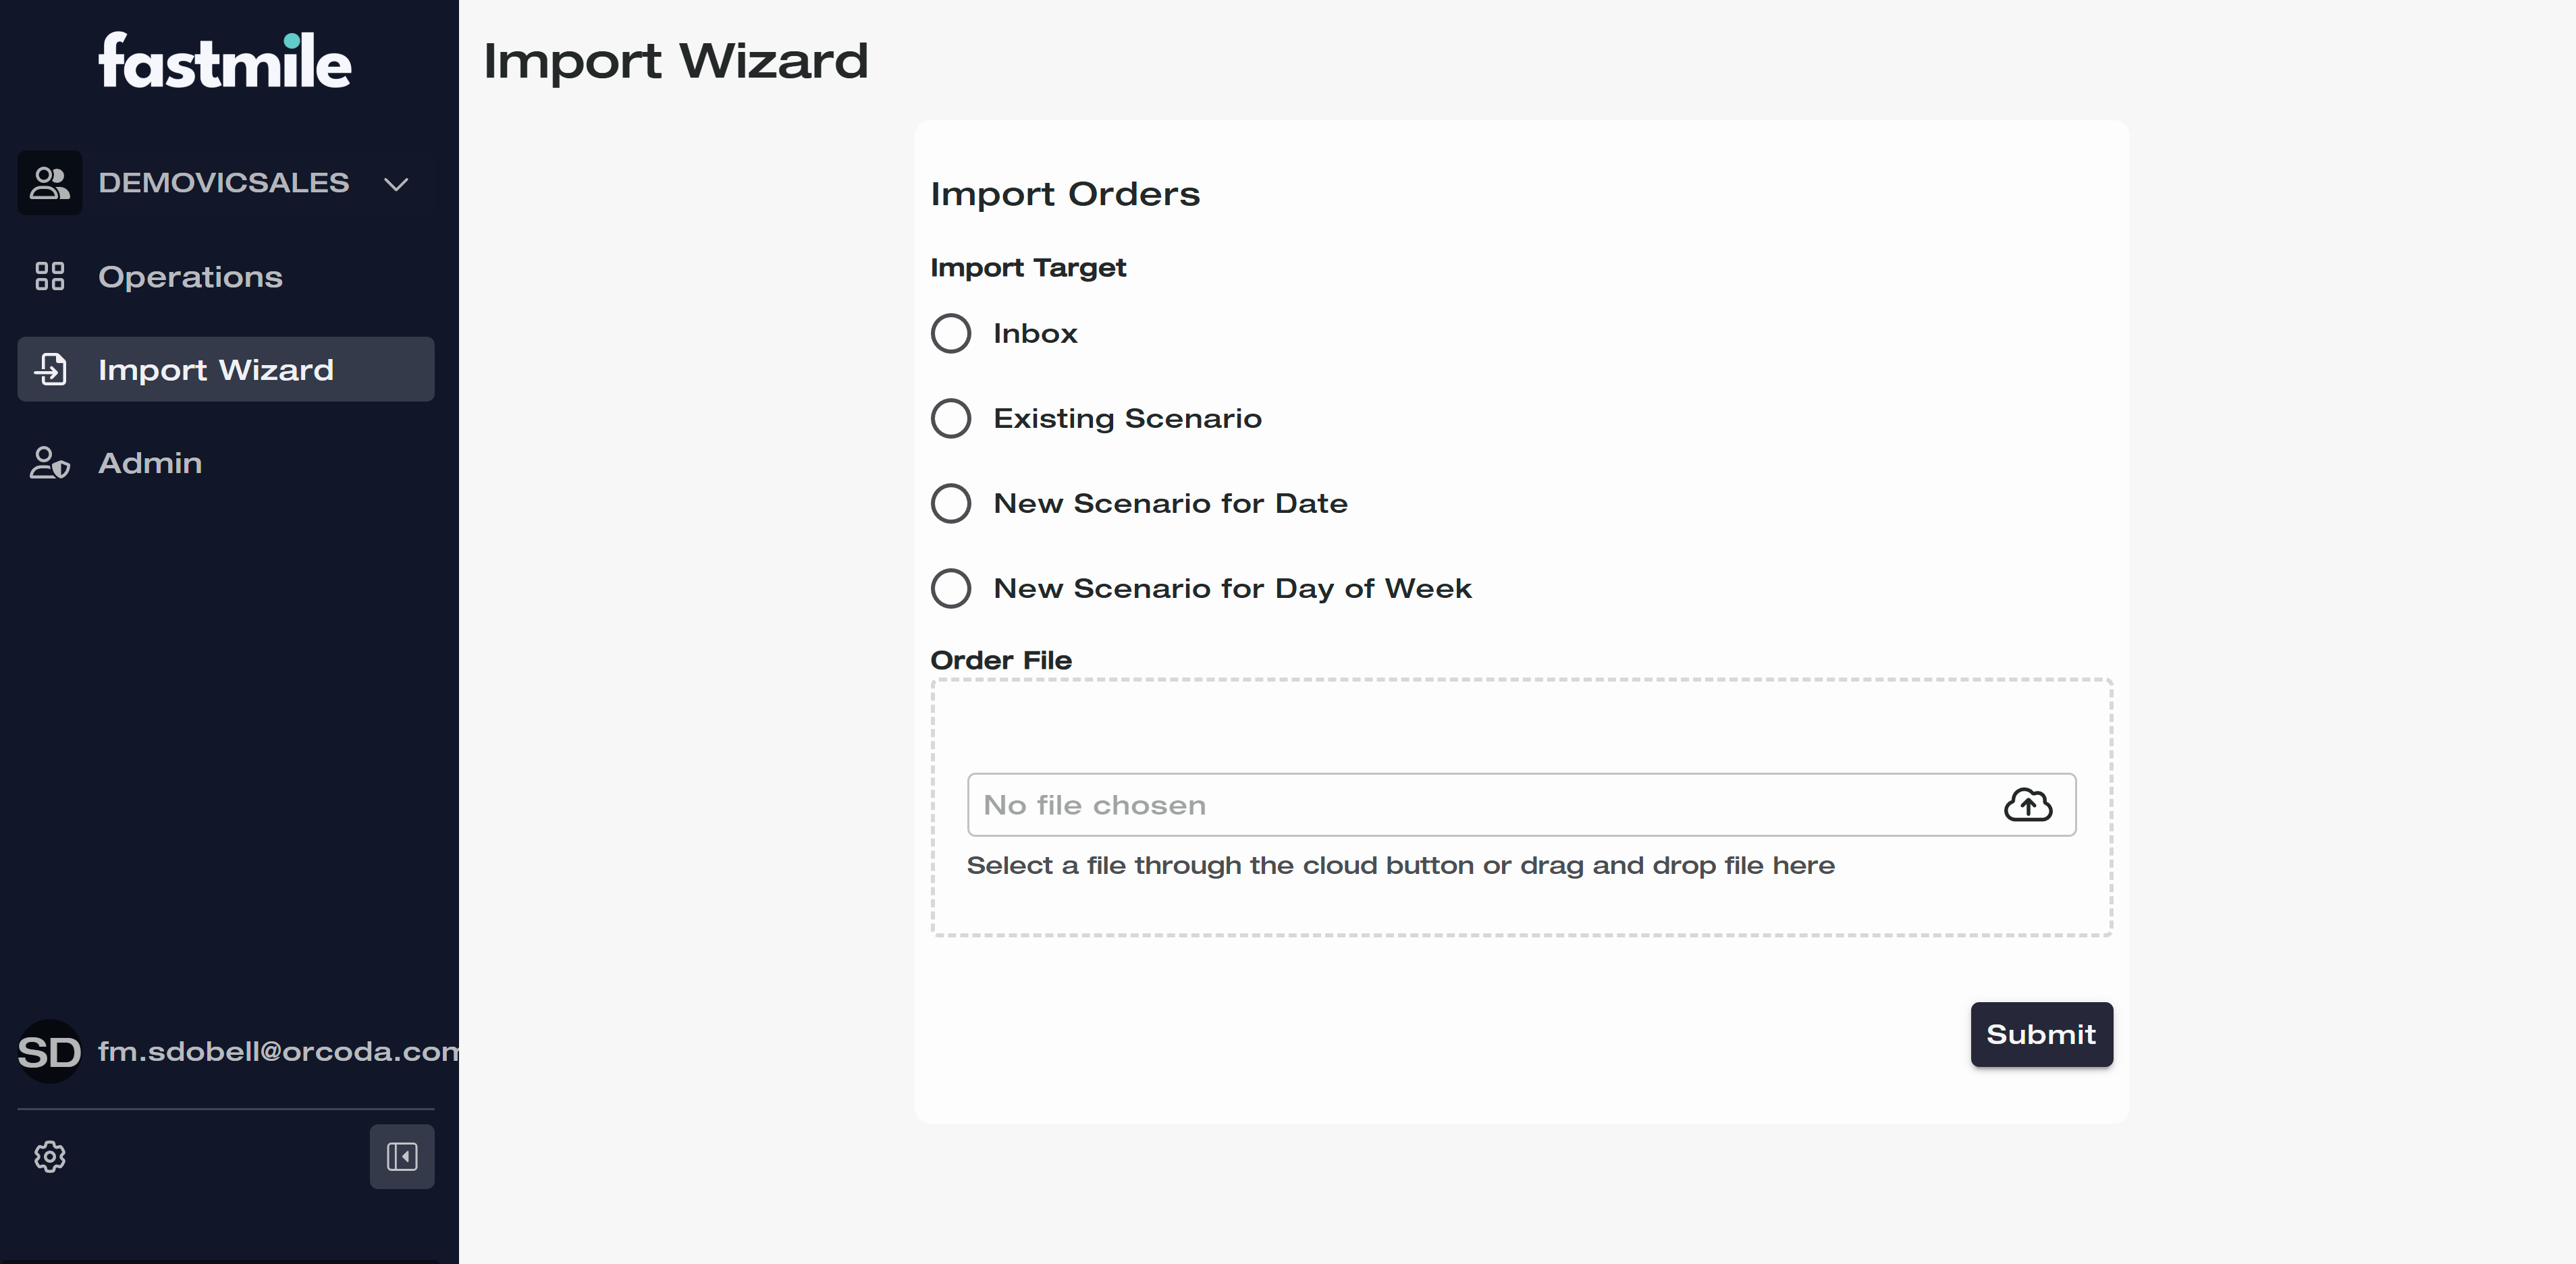2576x1264 pixels.
Task: Collapse the sidebar panel
Action: point(401,1156)
